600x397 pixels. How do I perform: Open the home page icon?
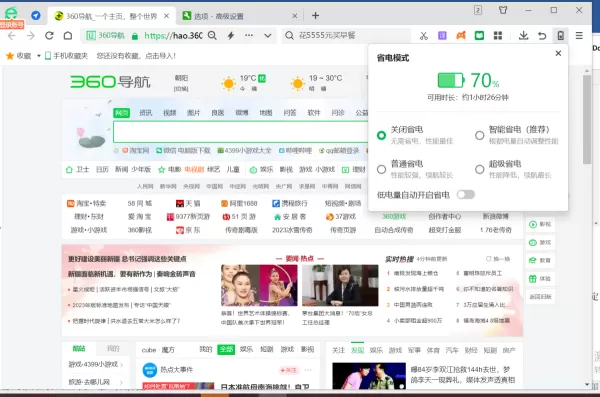68,36
